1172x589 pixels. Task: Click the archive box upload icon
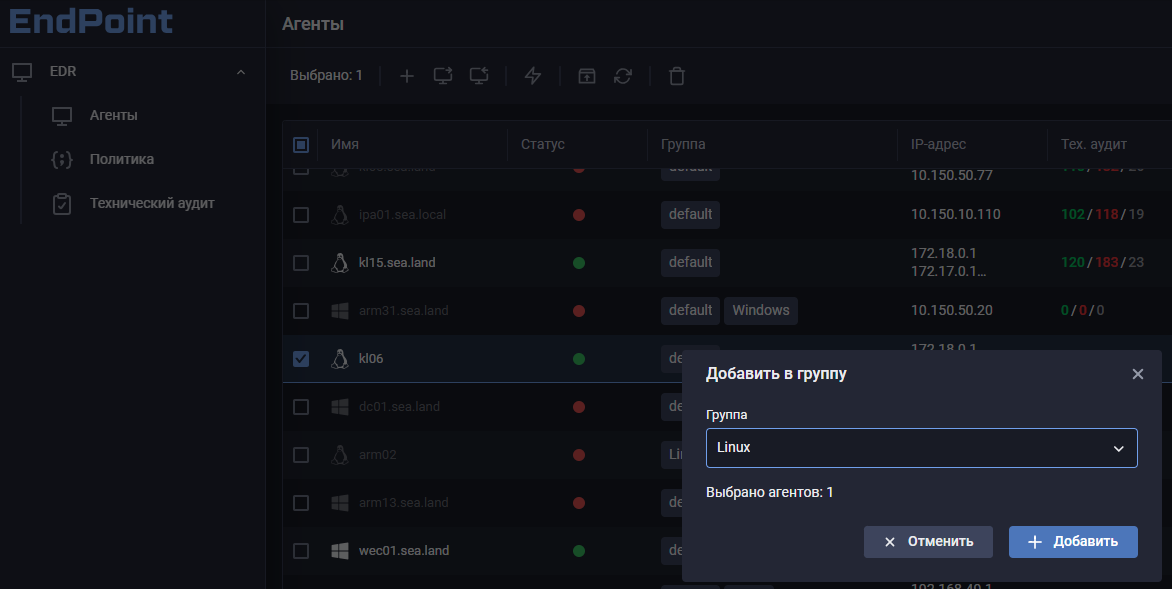(587, 76)
